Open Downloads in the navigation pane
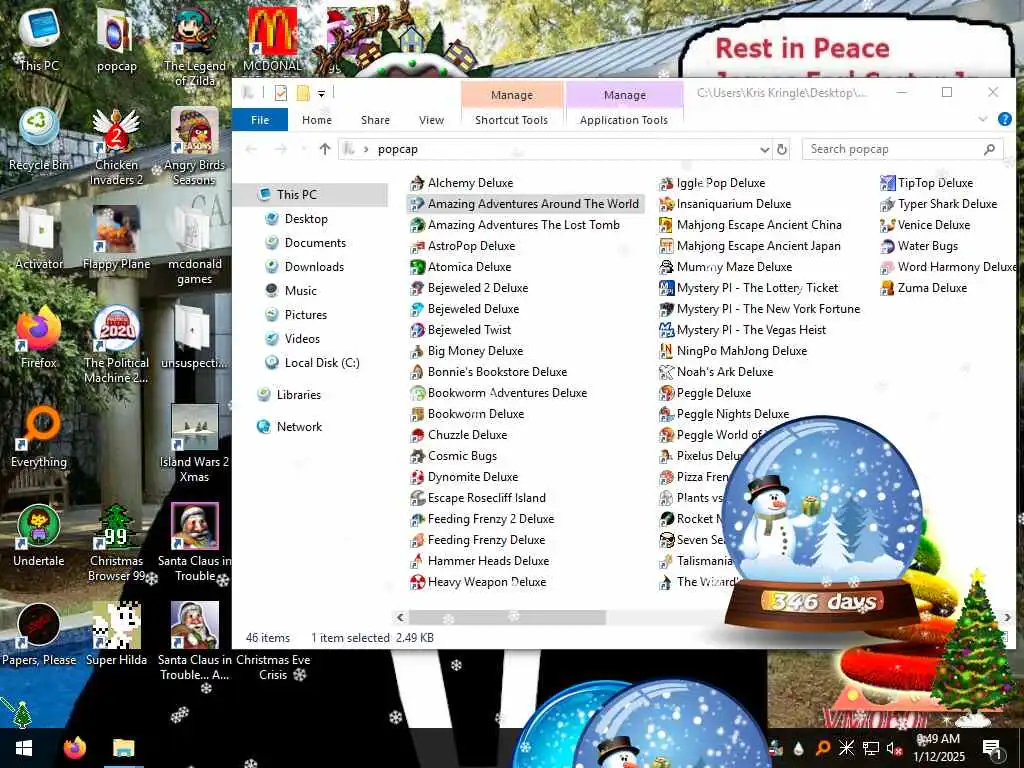Image resolution: width=1024 pixels, height=768 pixels. pyautogui.click(x=314, y=267)
